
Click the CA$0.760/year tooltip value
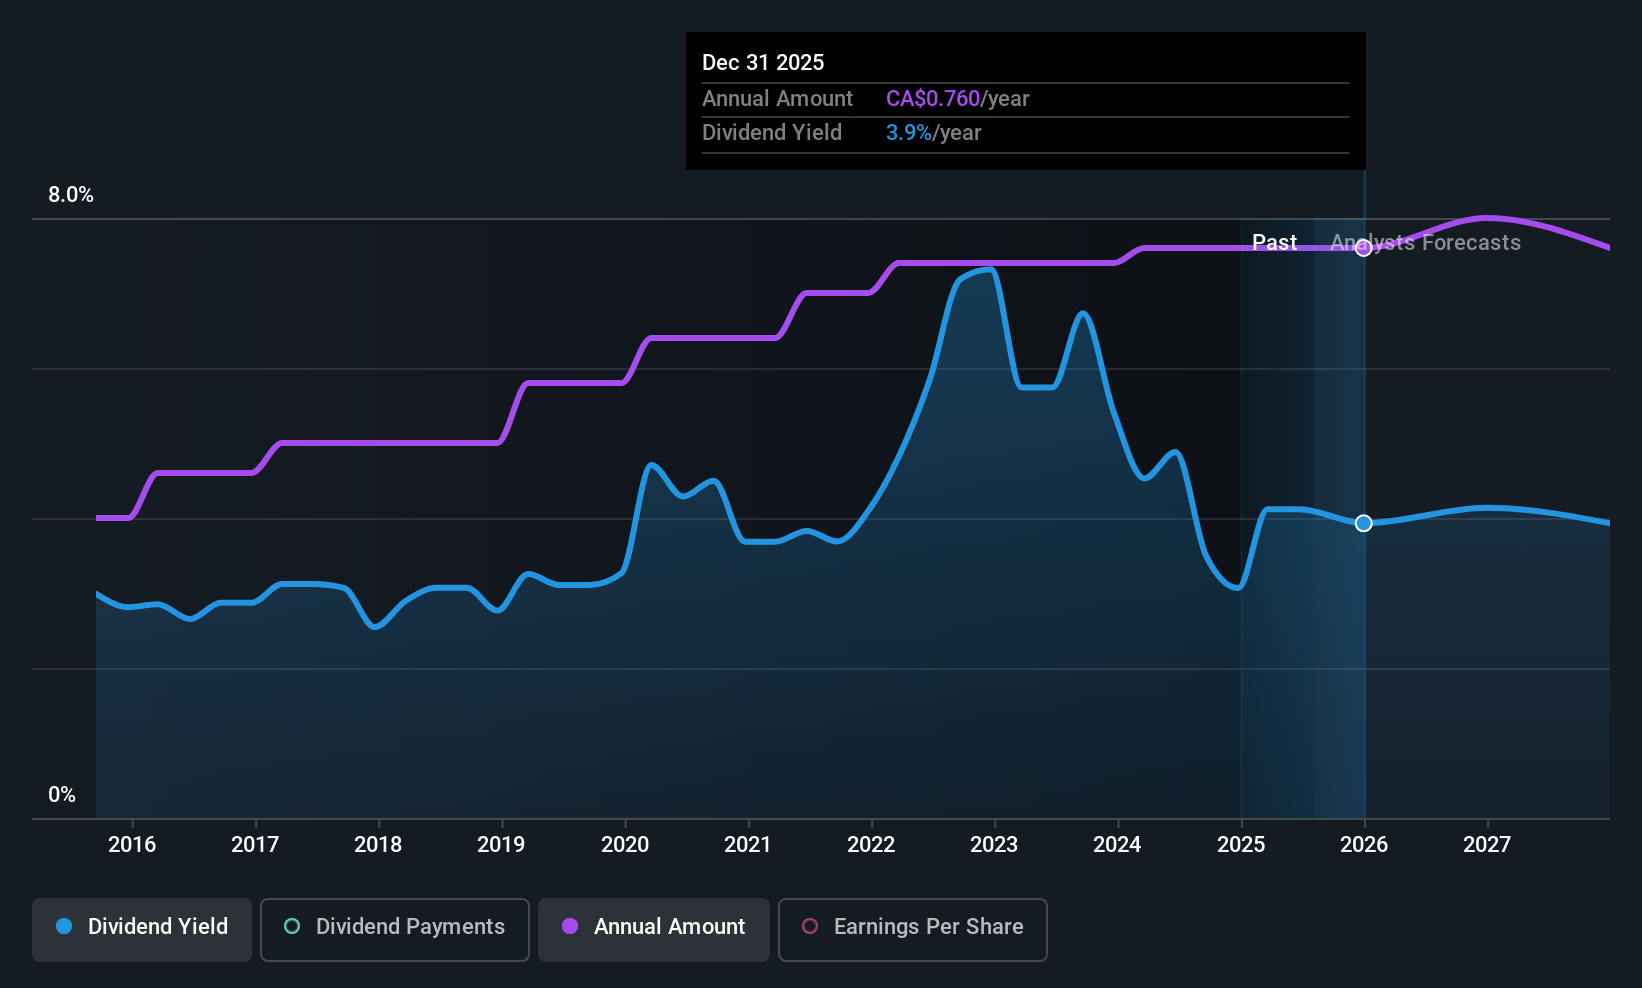click(957, 98)
